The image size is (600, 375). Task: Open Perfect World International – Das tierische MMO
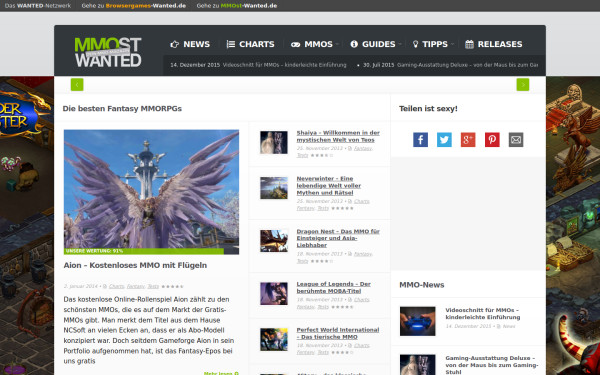pyautogui.click(x=338, y=333)
